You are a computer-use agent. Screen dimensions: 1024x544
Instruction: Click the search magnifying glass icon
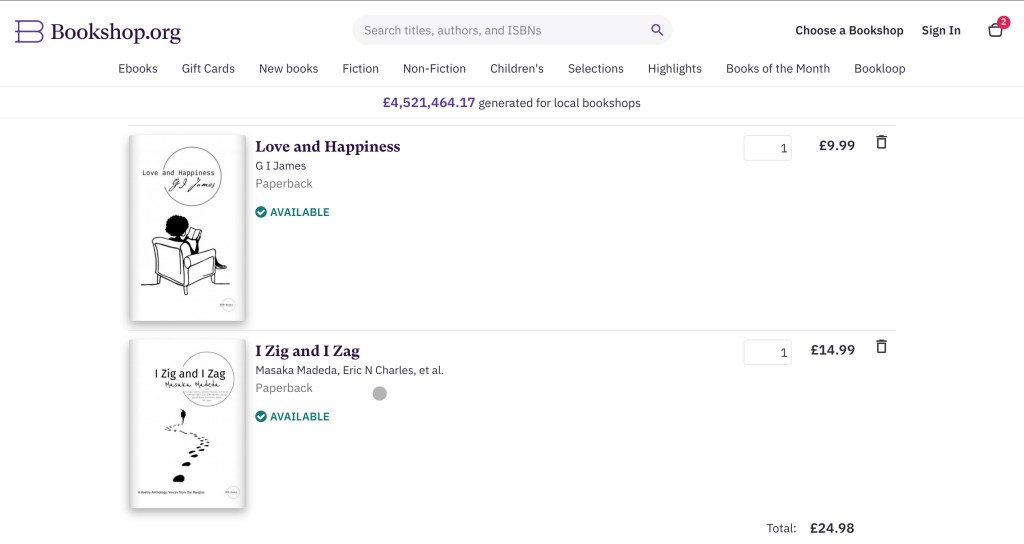point(657,30)
